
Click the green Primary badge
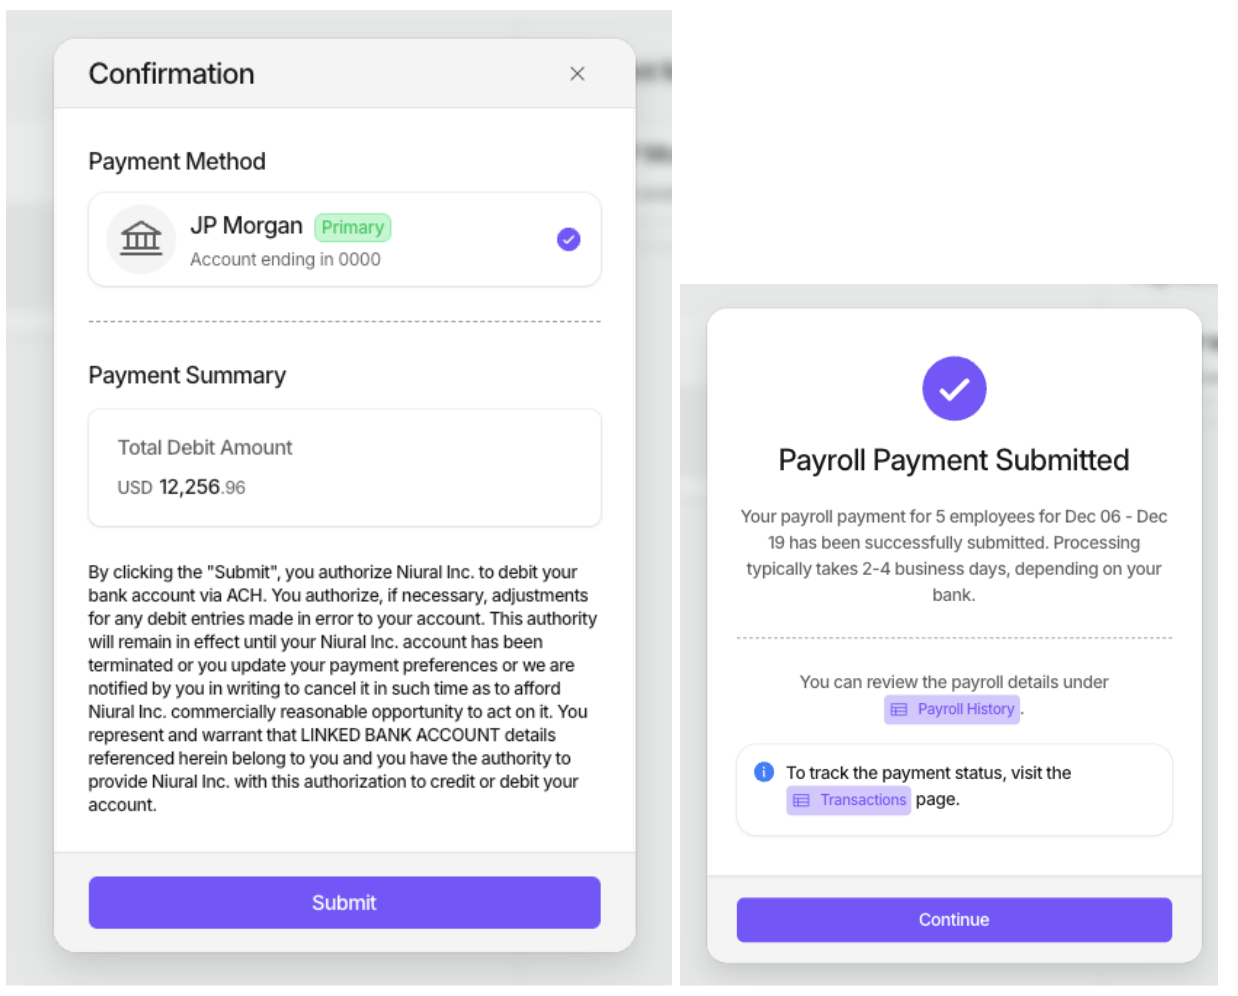(x=352, y=228)
